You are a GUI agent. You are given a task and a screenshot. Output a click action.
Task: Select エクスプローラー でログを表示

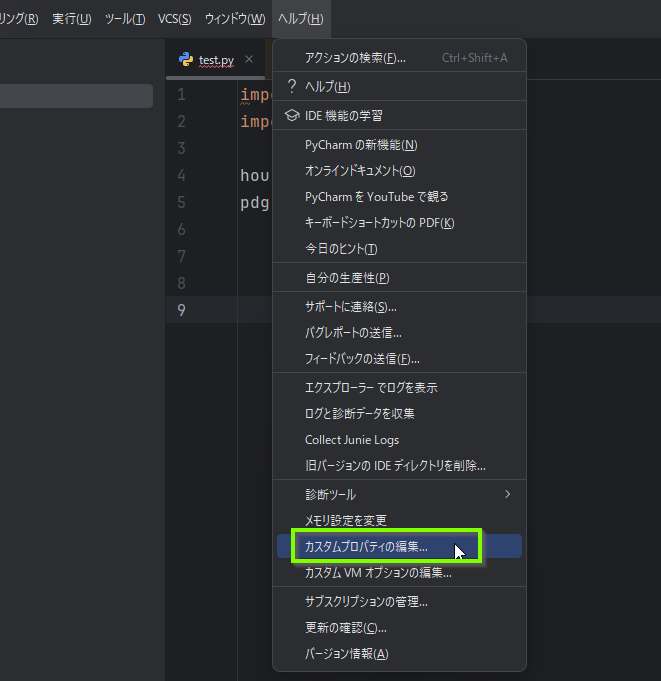pos(399,387)
